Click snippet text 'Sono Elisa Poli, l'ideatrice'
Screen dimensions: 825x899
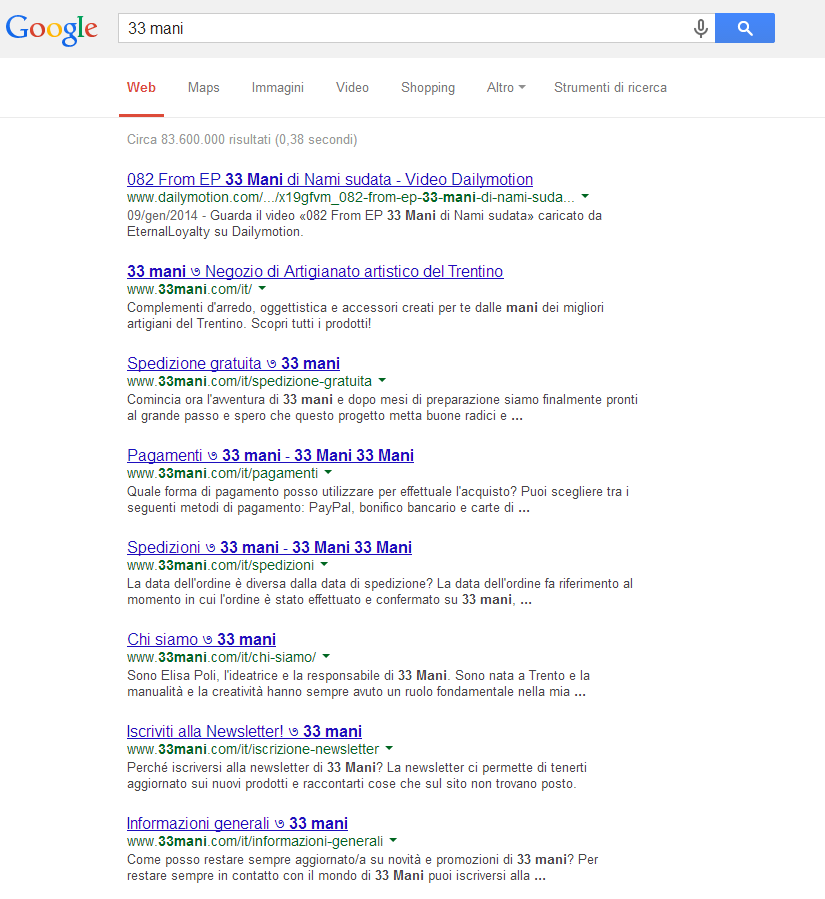[358, 683]
